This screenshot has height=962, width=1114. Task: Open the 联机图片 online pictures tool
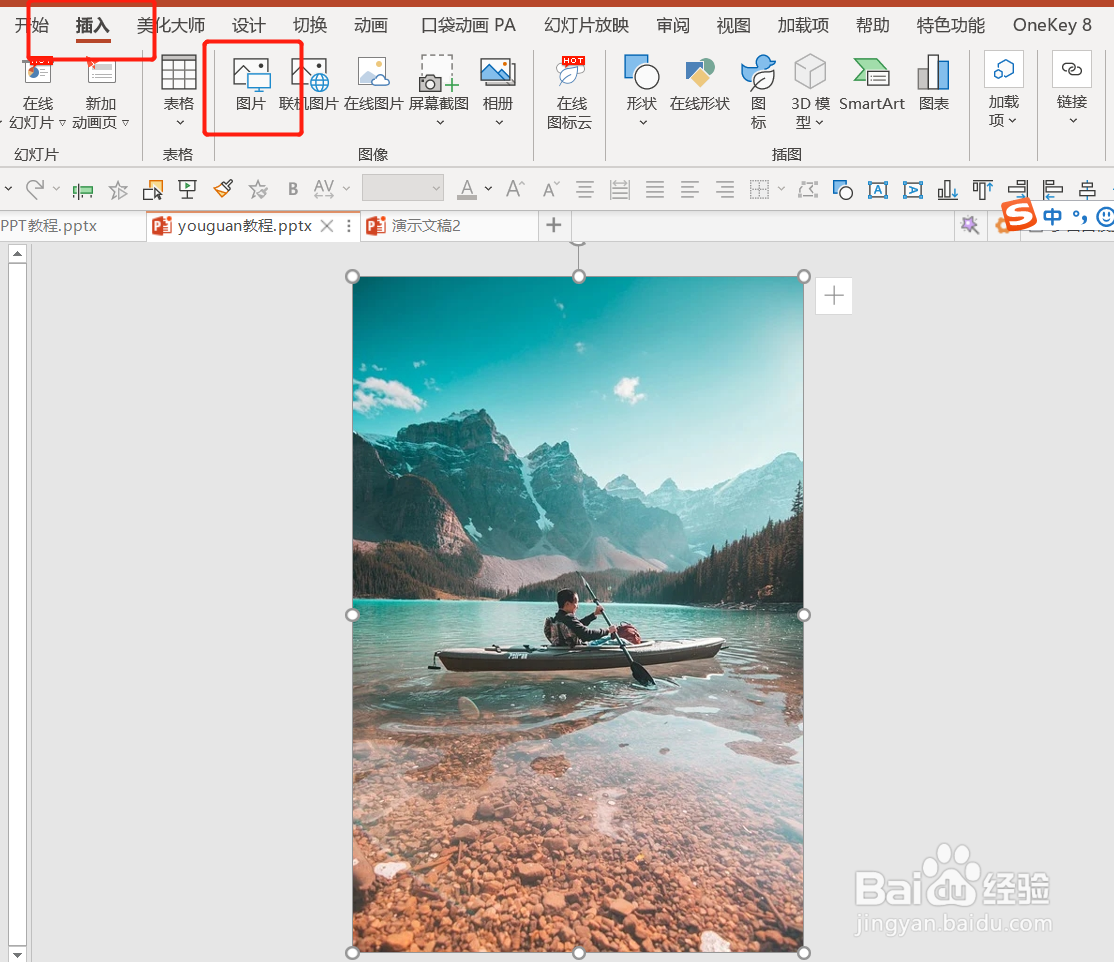pos(309,85)
